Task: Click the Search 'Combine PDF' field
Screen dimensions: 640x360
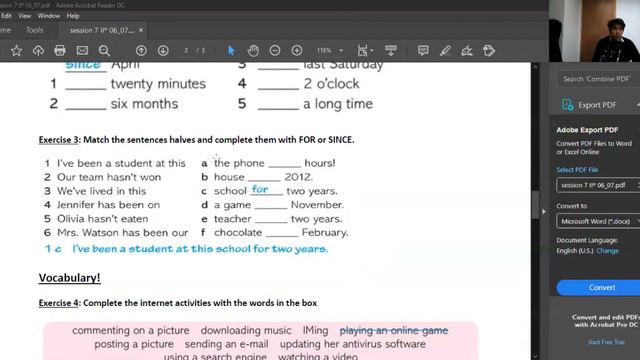Action: (598, 79)
